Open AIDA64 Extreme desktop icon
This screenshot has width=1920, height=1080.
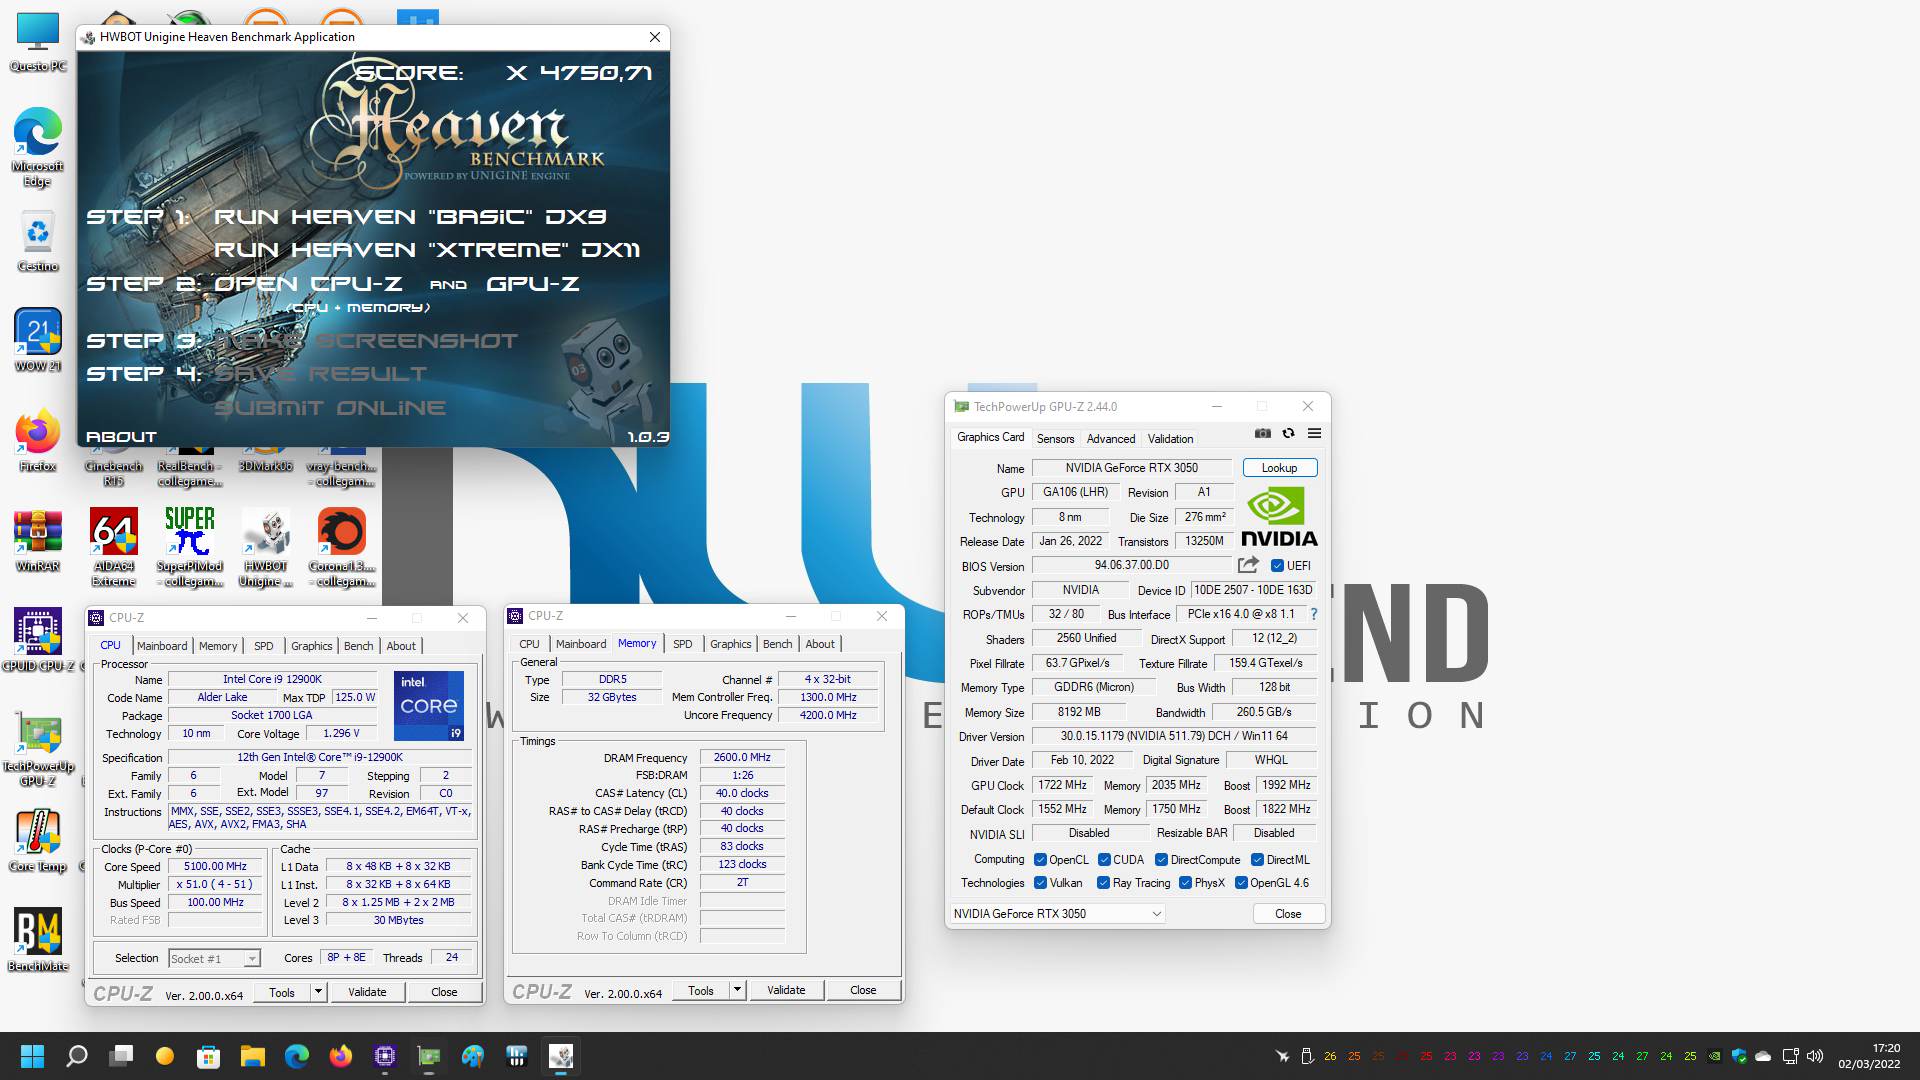(114, 547)
